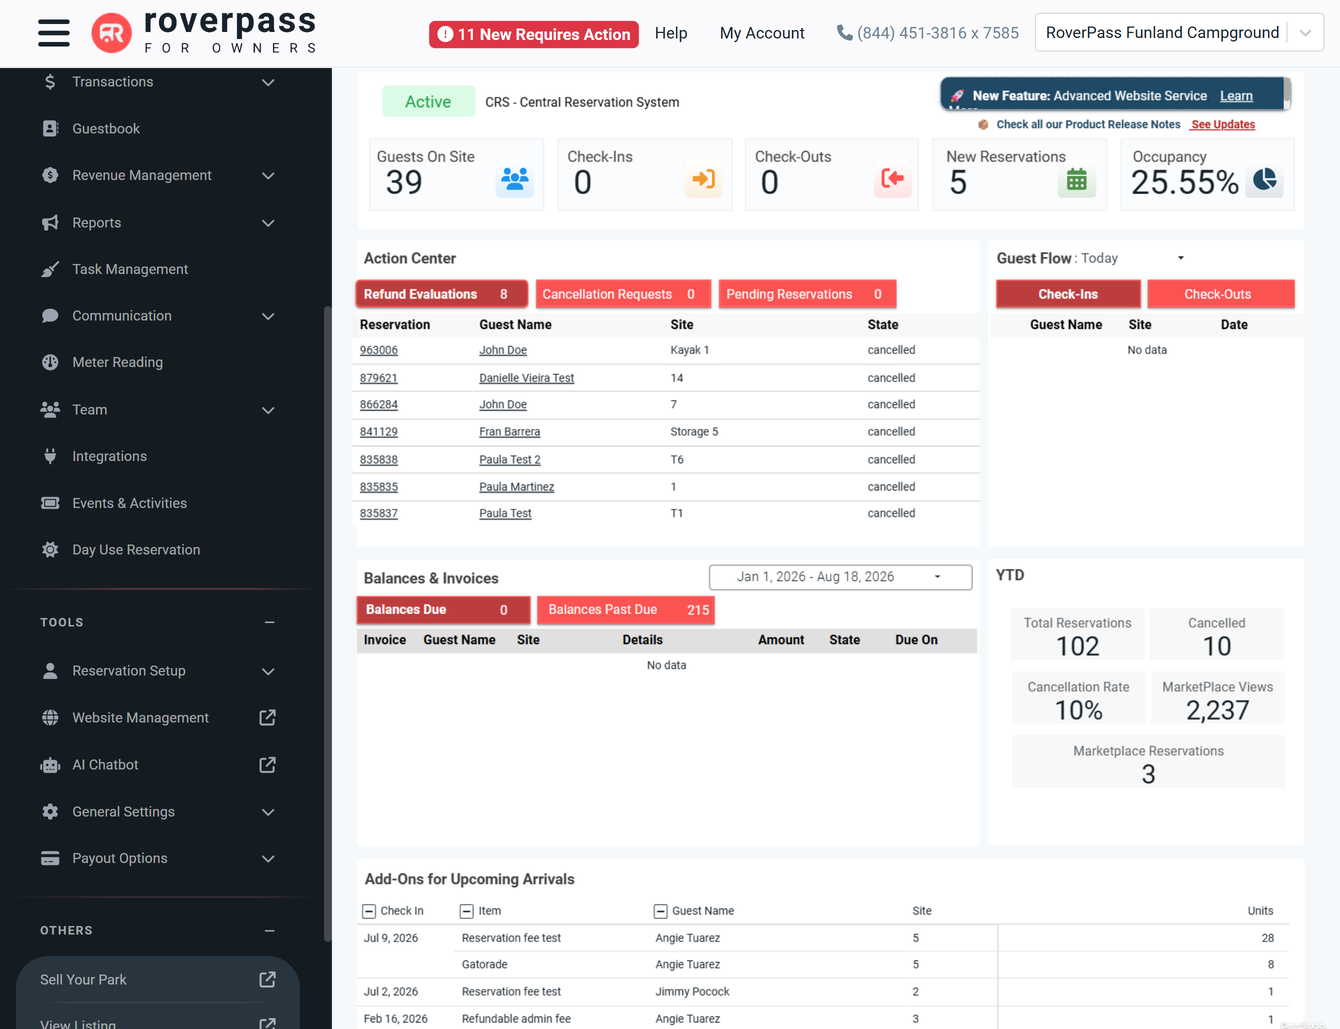Open reservation 835837 link
Image resolution: width=1340 pixels, height=1029 pixels.
click(379, 513)
